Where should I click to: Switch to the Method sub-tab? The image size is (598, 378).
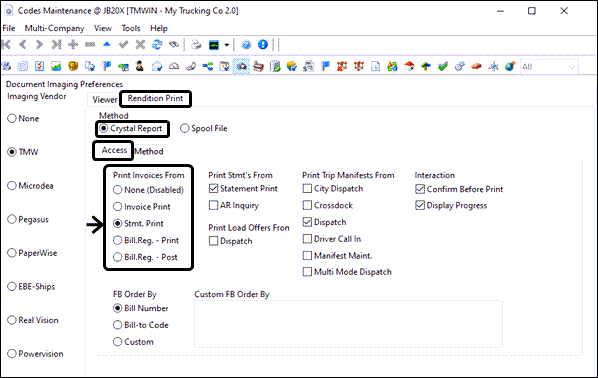[x=149, y=151]
